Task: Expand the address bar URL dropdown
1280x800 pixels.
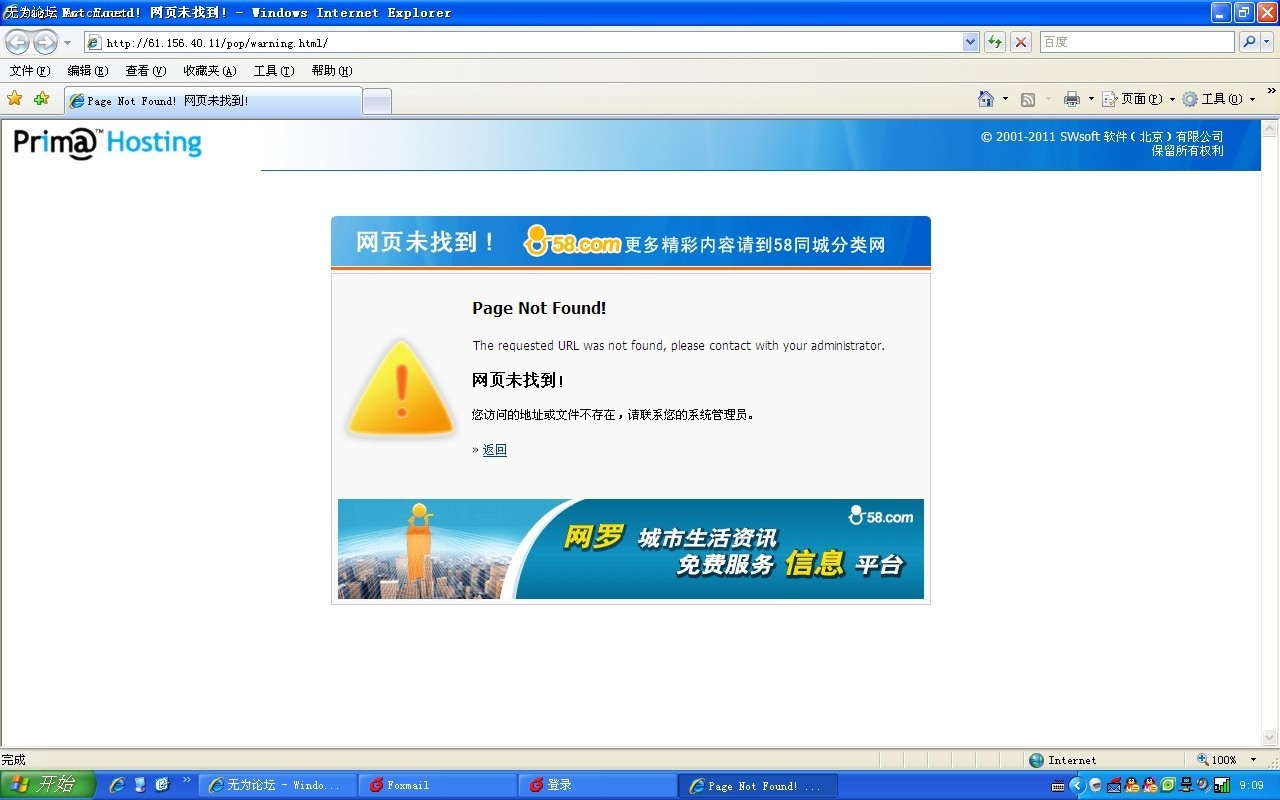Action: (970, 42)
